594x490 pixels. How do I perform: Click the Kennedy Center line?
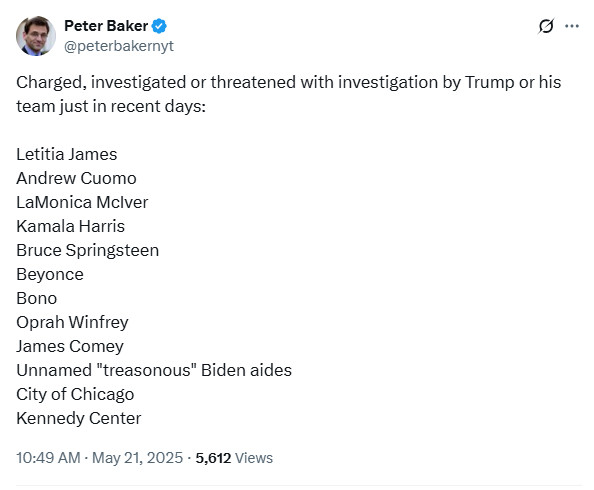(78, 418)
